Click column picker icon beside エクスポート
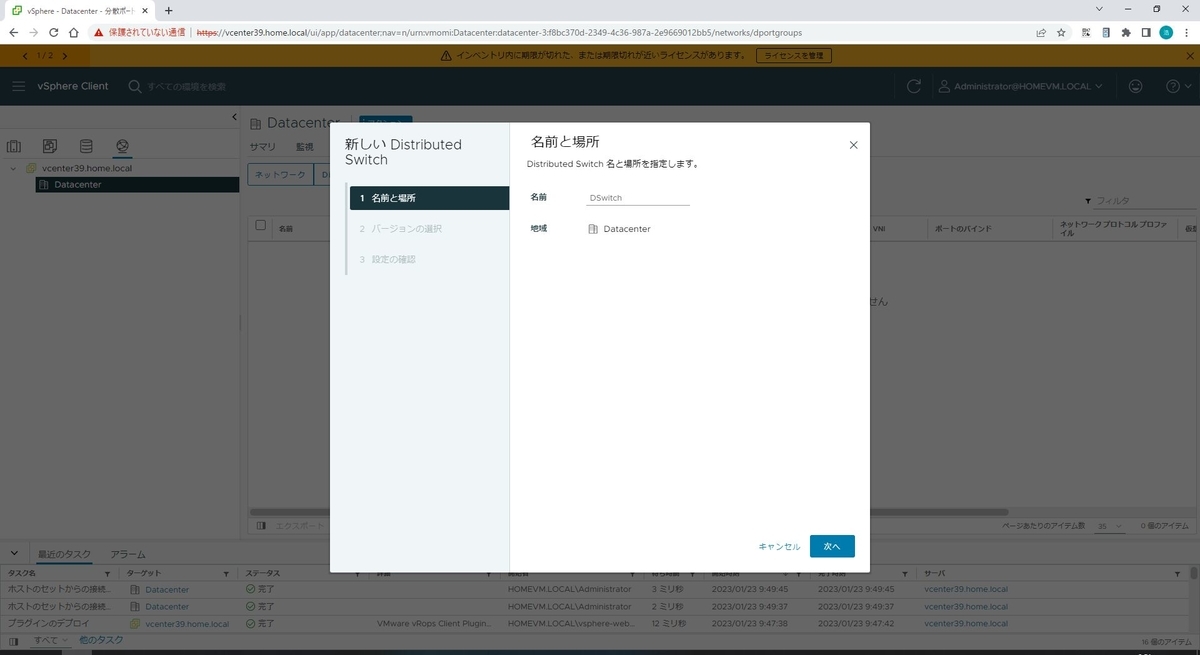This screenshot has width=1200, height=655. coord(260,525)
